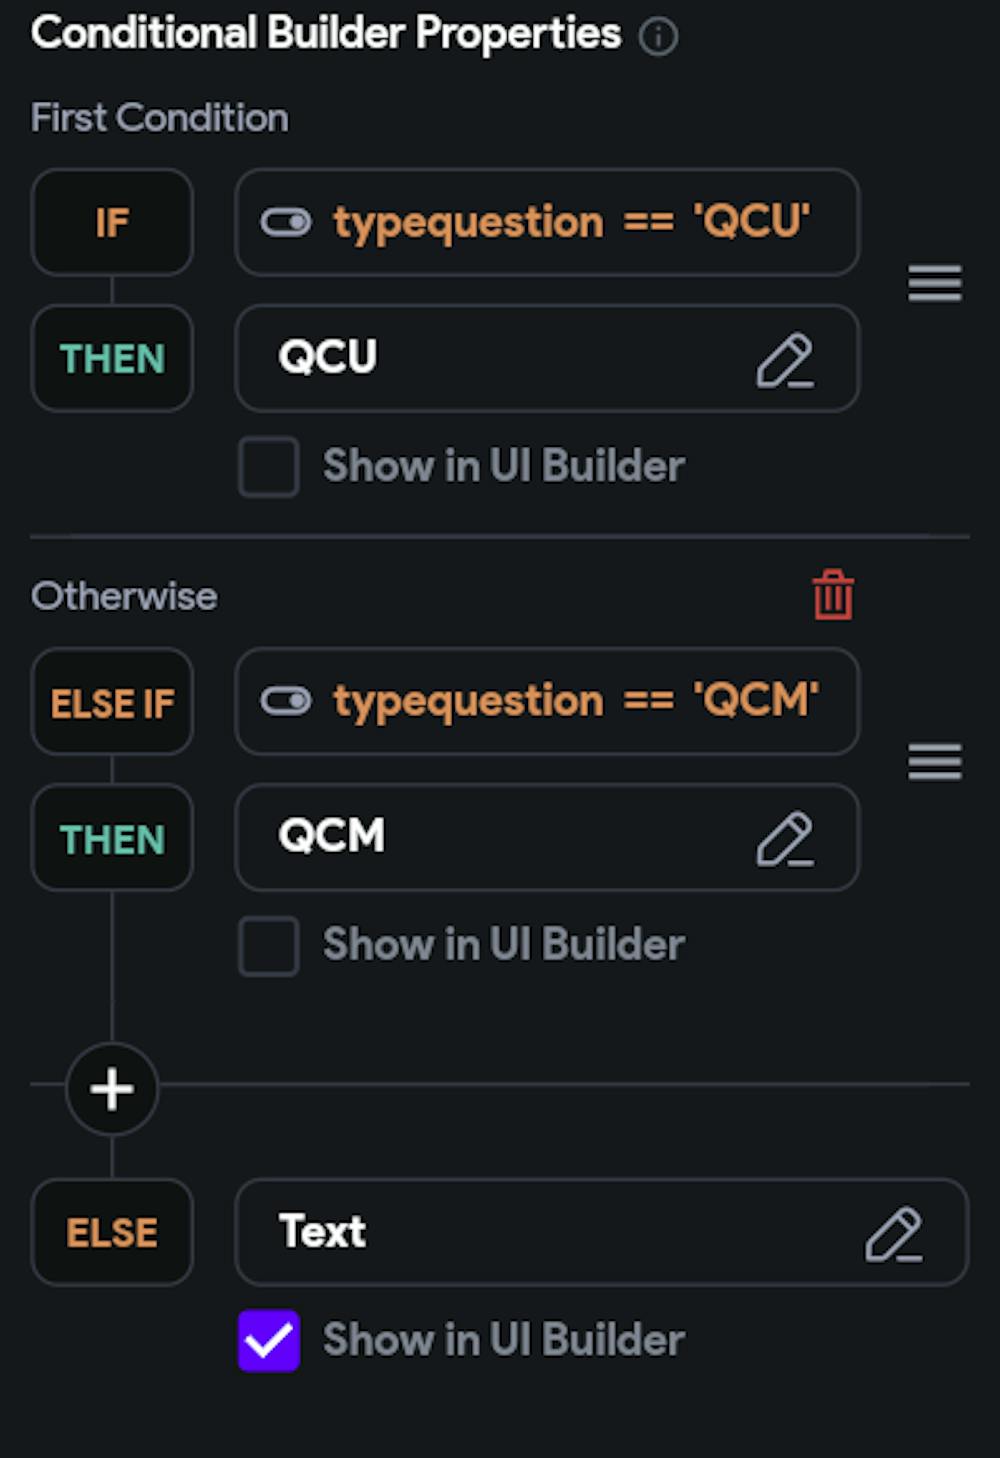
Task: Select the Text widget field next to ELSE
Action: [x=601, y=1232]
